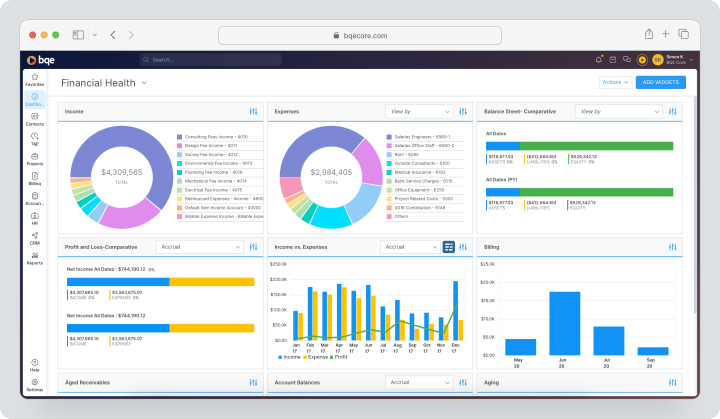Open the CRM sidebar icon

(34, 238)
